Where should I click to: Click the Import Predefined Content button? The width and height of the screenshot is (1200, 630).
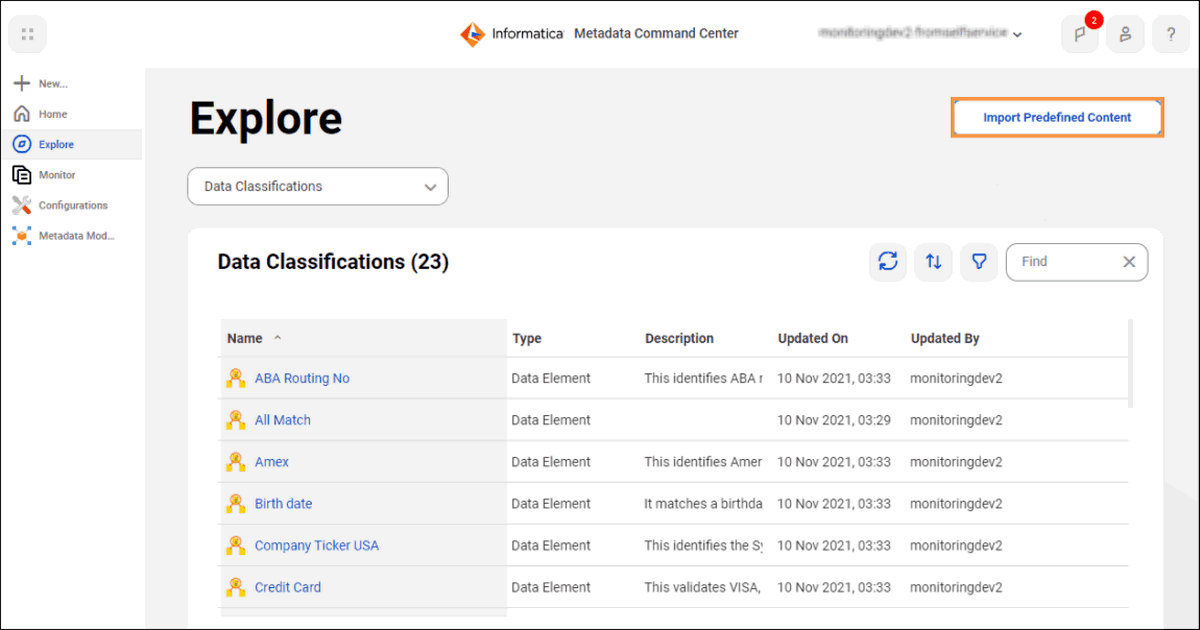tap(1057, 117)
